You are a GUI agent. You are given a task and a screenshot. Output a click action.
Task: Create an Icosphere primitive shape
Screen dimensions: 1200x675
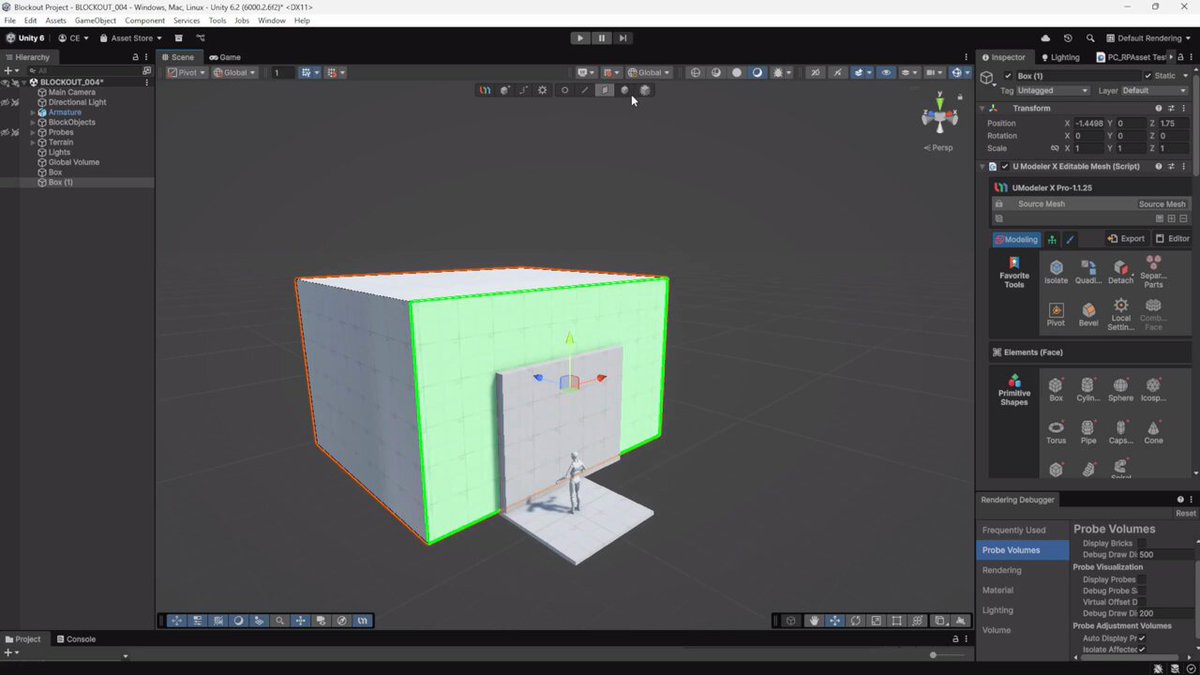pyautogui.click(x=1153, y=390)
